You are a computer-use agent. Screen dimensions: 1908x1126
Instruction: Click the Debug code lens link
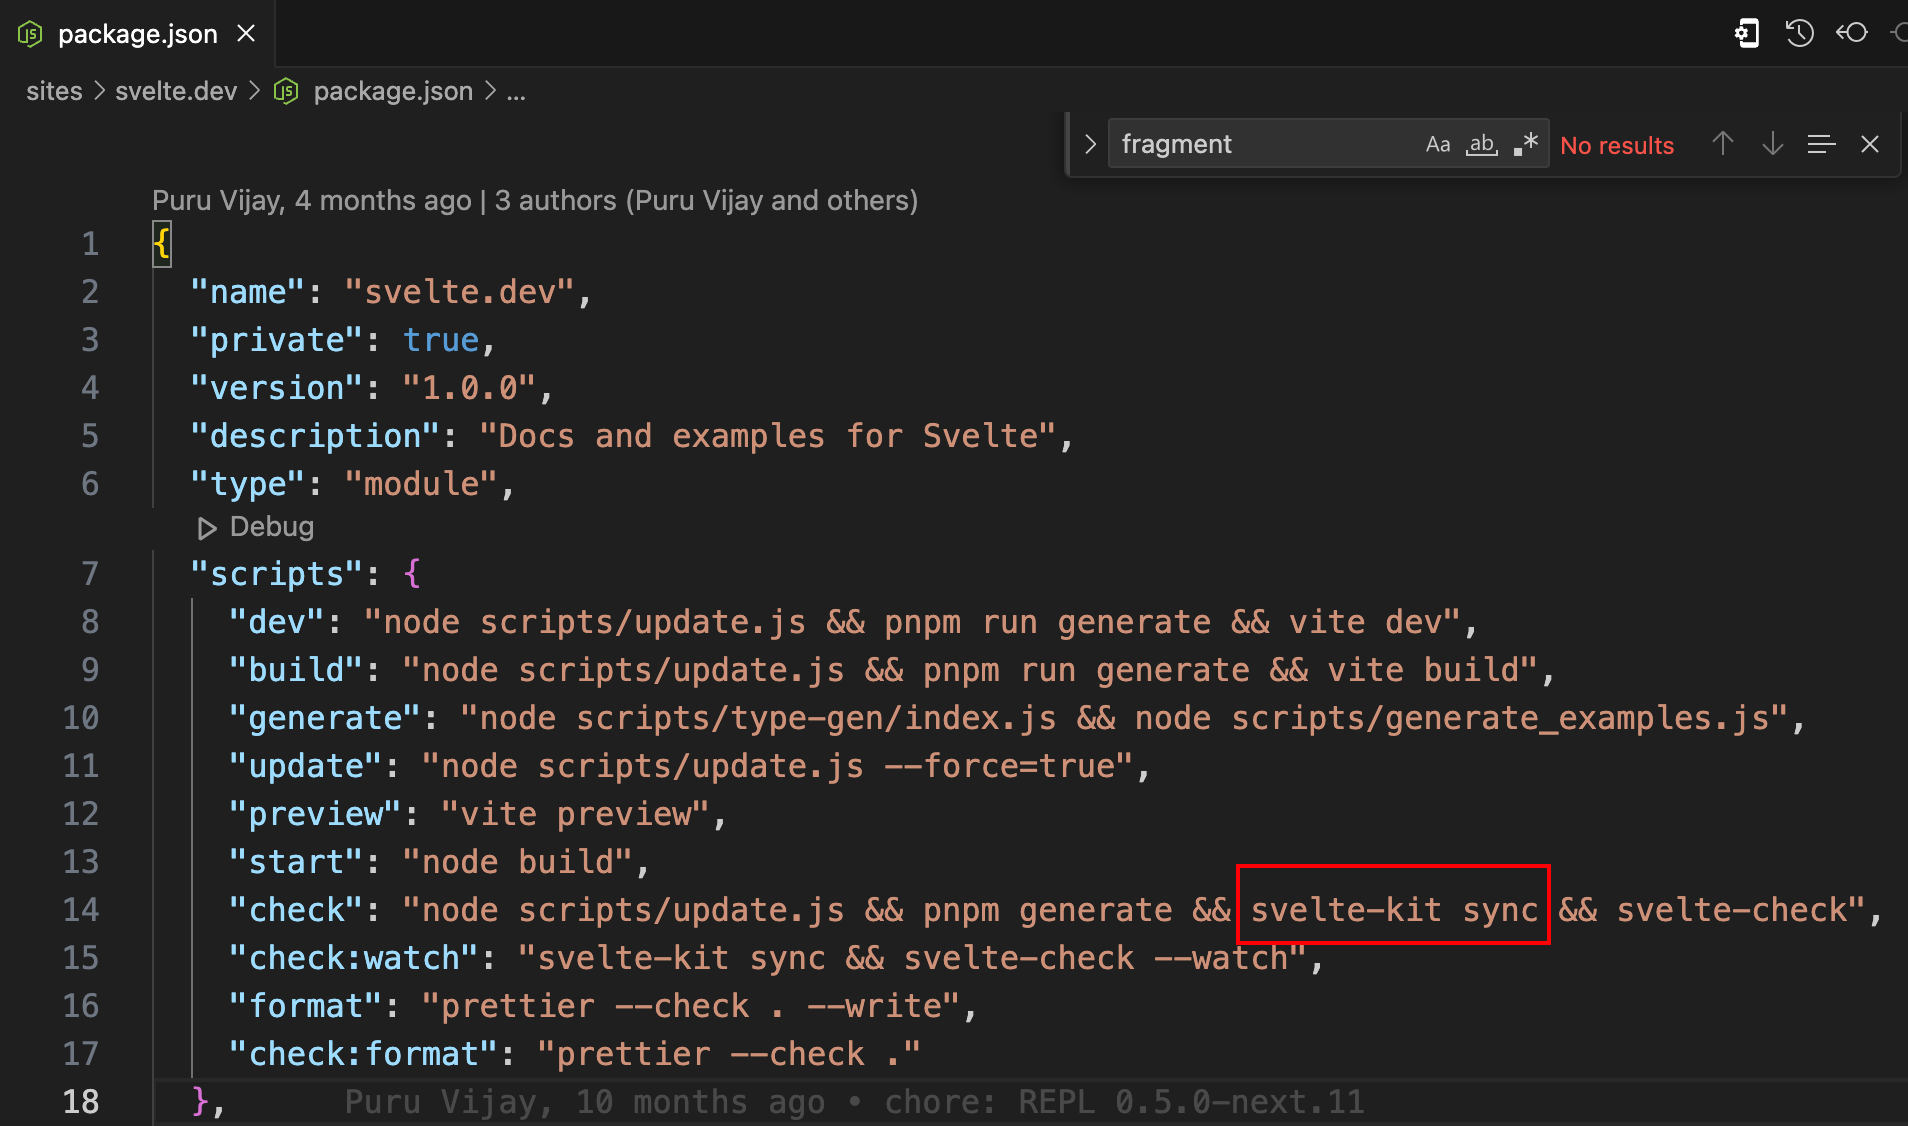tap(270, 527)
